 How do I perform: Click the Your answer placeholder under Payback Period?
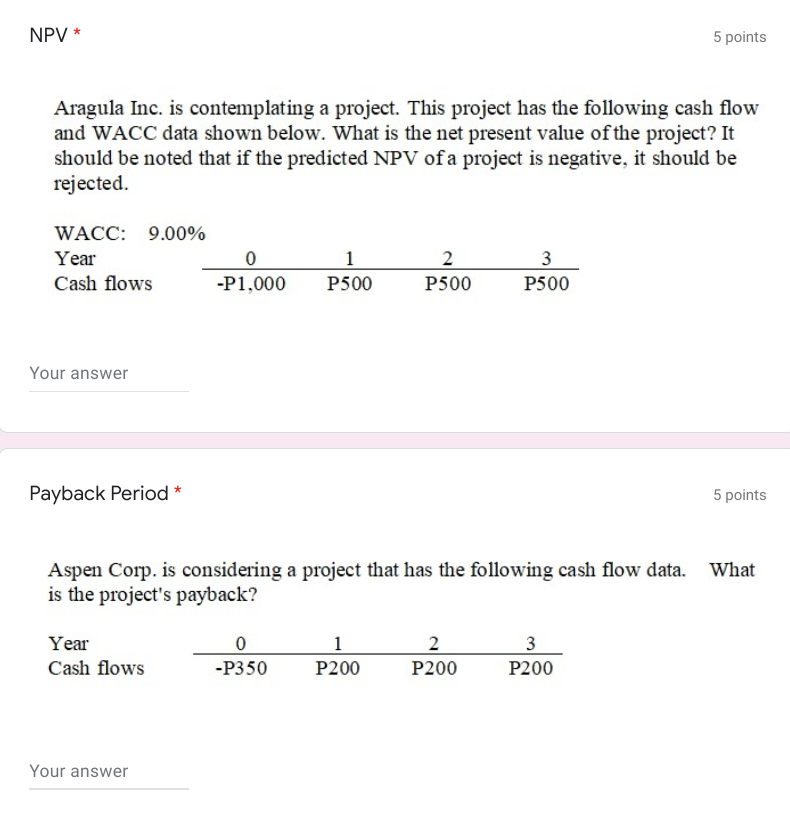(x=79, y=771)
